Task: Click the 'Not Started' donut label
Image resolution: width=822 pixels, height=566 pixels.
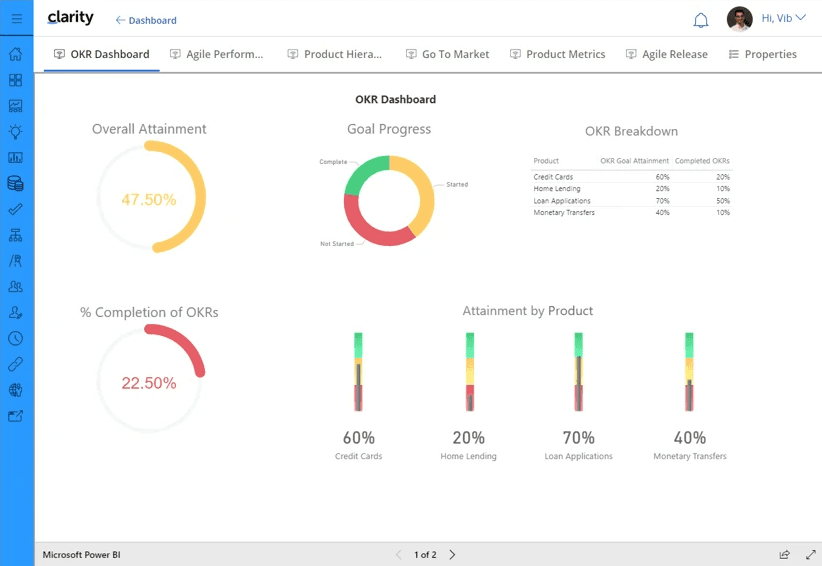Action: 337,244
